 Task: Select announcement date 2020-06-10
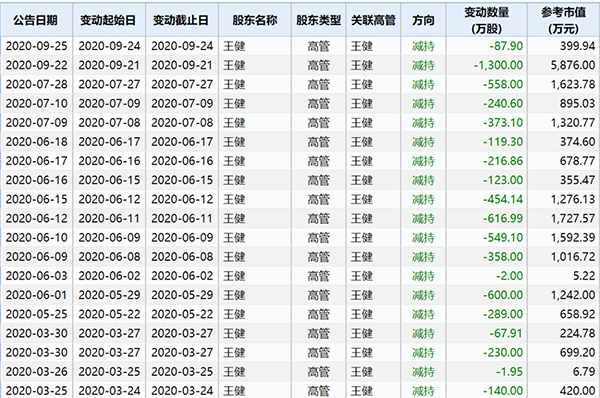[36, 238]
